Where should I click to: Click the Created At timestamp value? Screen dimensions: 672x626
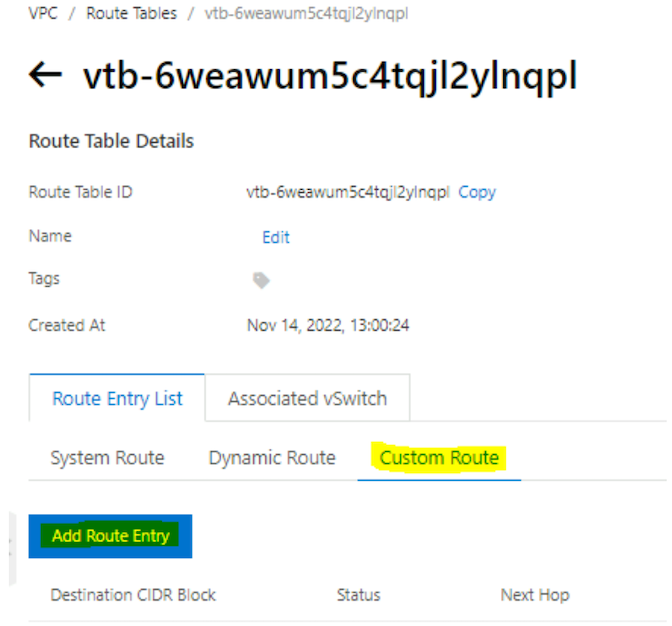pos(328,325)
